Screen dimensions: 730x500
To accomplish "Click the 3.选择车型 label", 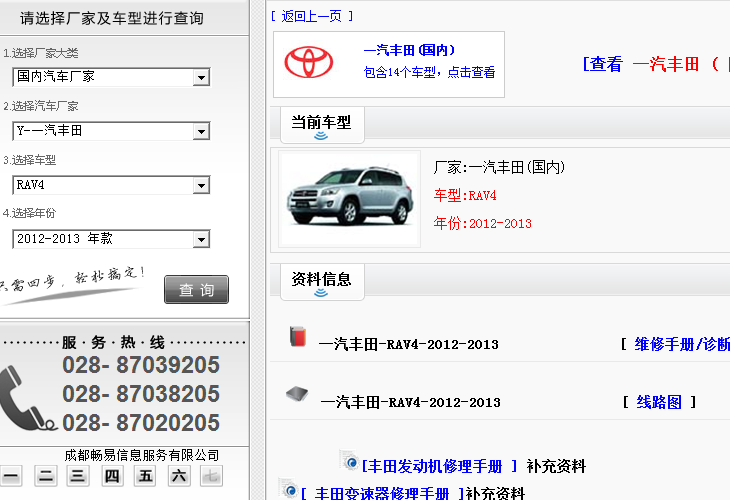I will click(29, 160).
